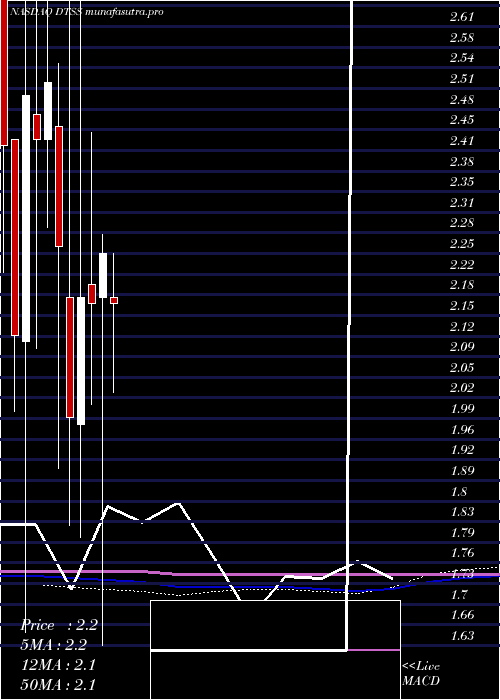This screenshot has width=500, height=700.
Task: Click the 2.05 price axis label
Action: [x=462, y=367]
